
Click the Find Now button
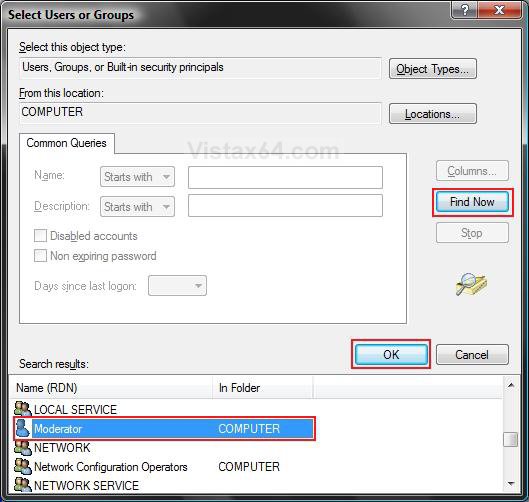click(472, 202)
